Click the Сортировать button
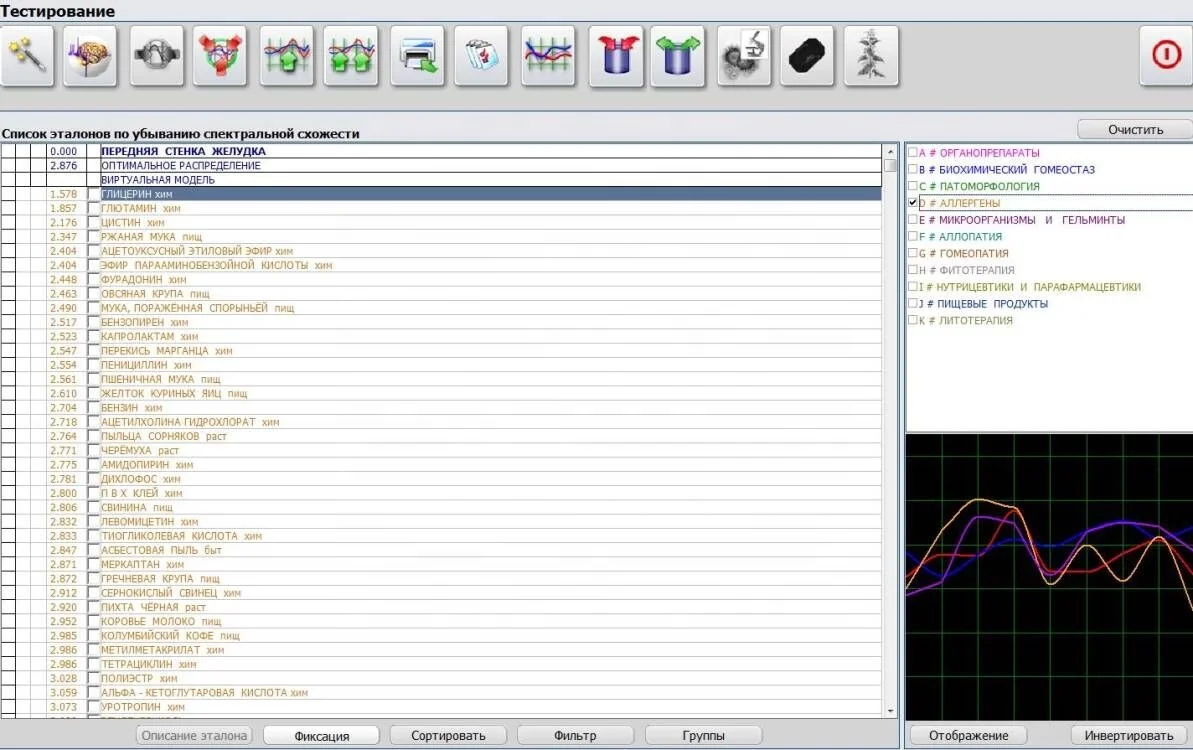The height and width of the screenshot is (750, 1193). [x=449, y=736]
